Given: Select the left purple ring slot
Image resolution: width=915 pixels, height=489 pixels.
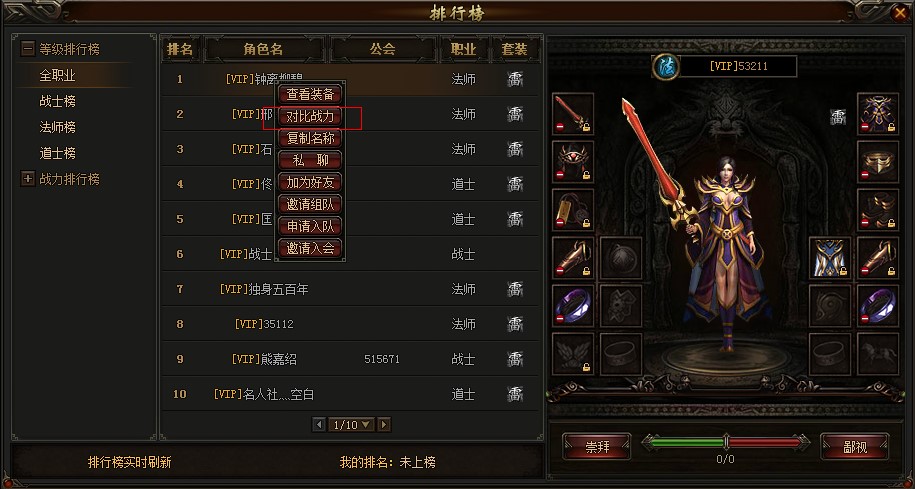Looking at the screenshot, I should [x=573, y=305].
